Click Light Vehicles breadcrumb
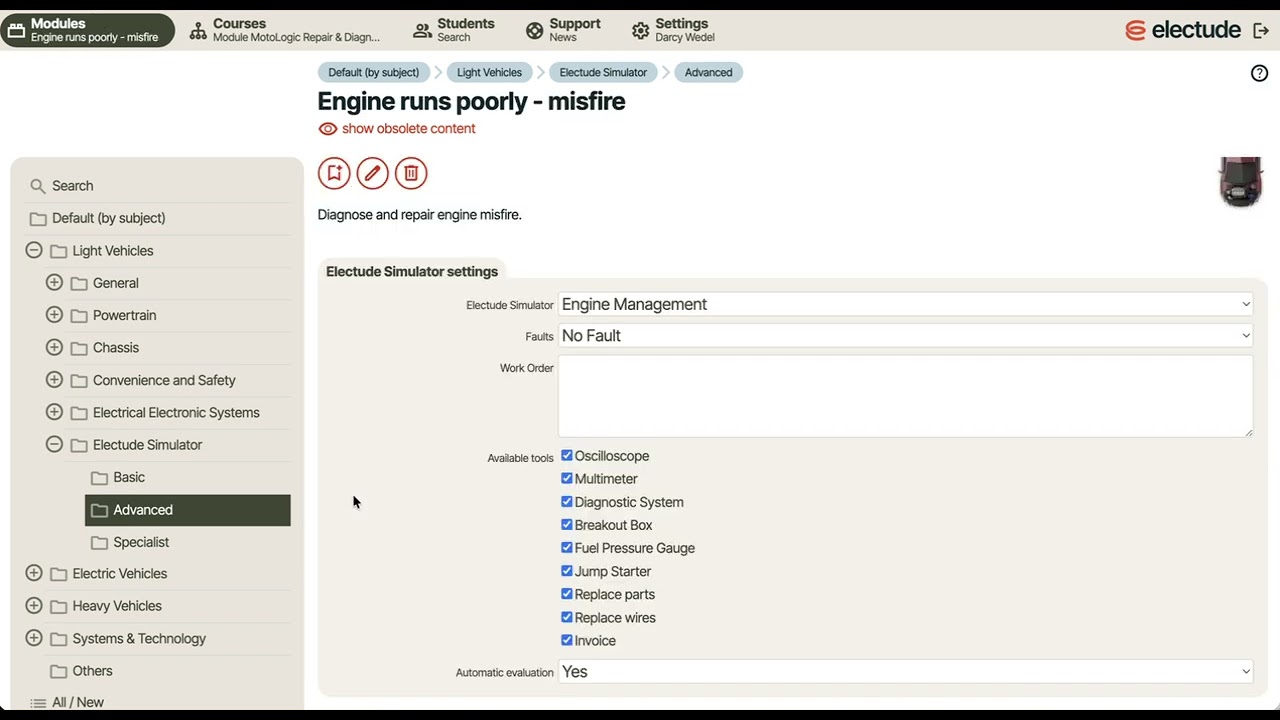This screenshot has height=720, width=1280. click(489, 72)
